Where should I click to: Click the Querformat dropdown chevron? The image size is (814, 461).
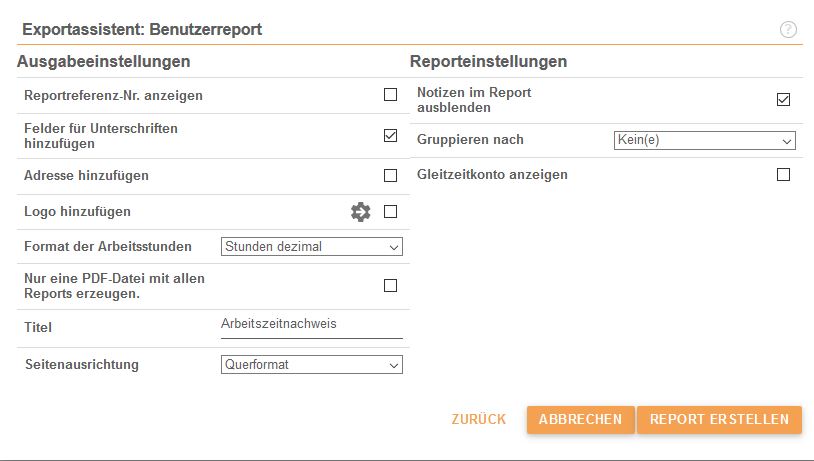(394, 365)
